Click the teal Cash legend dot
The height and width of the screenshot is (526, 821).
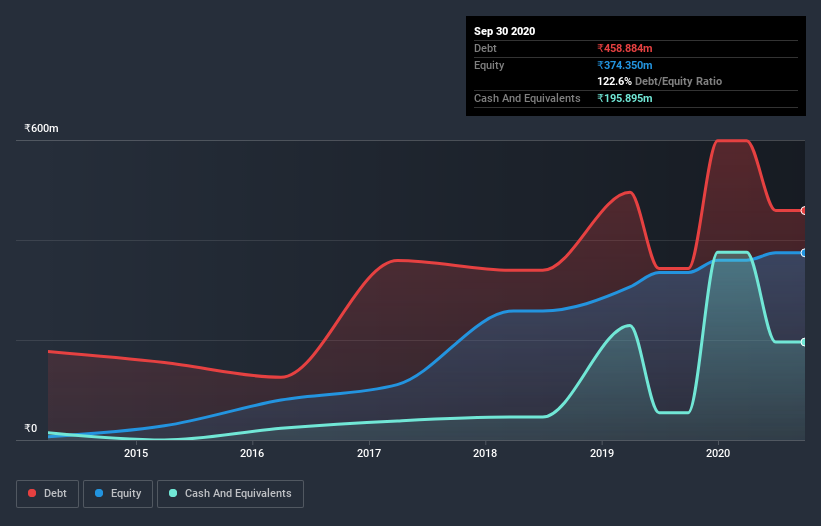click(173, 493)
